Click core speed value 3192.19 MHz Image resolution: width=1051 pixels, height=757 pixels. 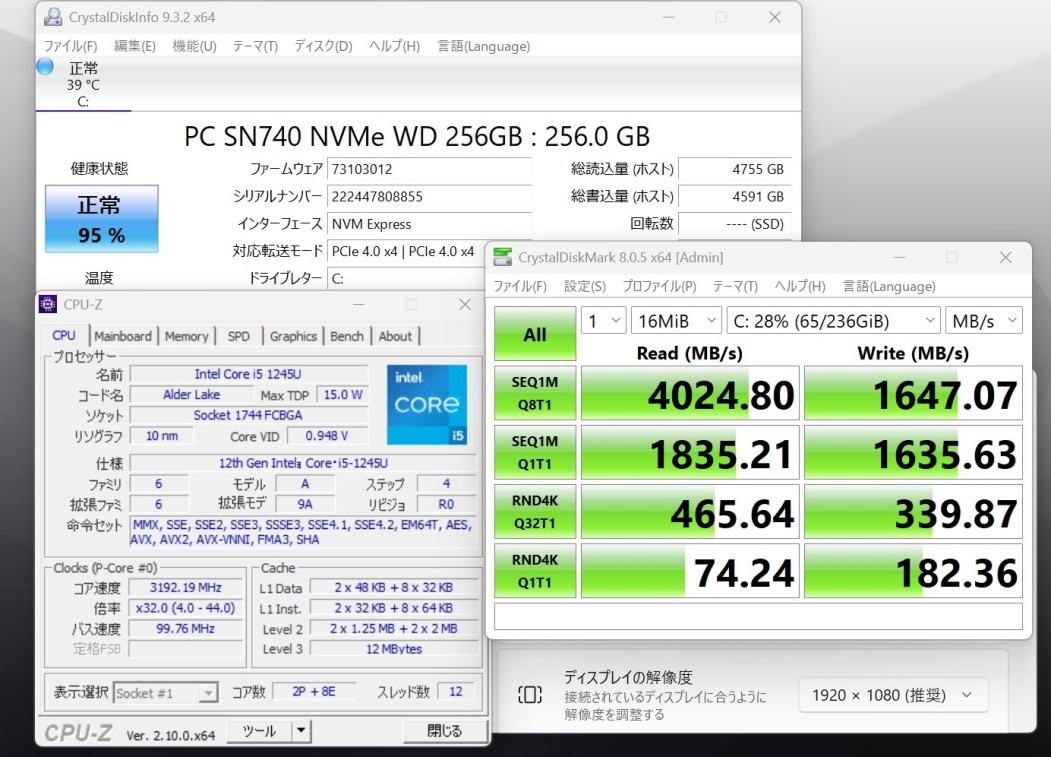pyautogui.click(x=186, y=587)
